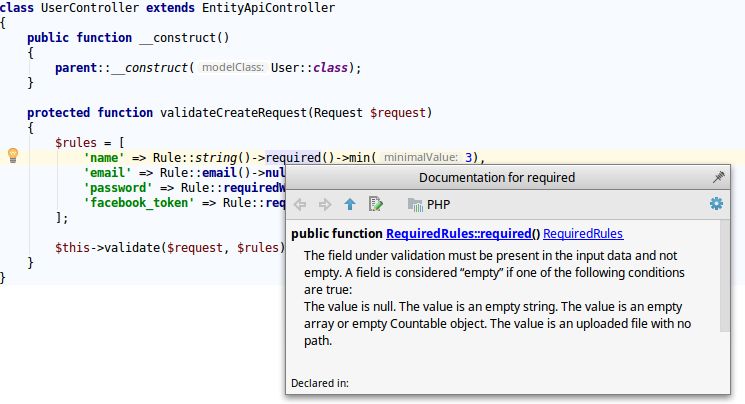The image size is (745, 404).
Task: Click the User::class argument
Action: (309, 67)
